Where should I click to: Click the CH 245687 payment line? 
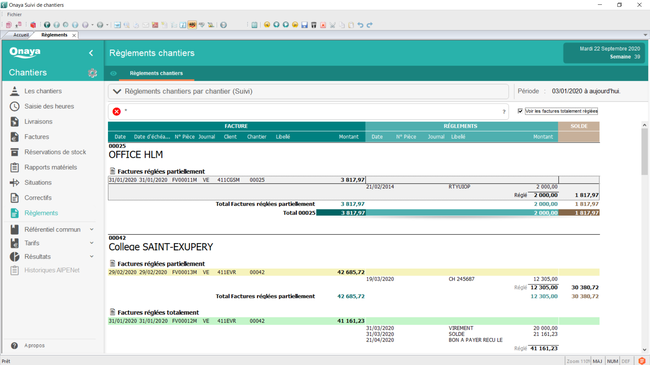pyautogui.click(x=462, y=279)
